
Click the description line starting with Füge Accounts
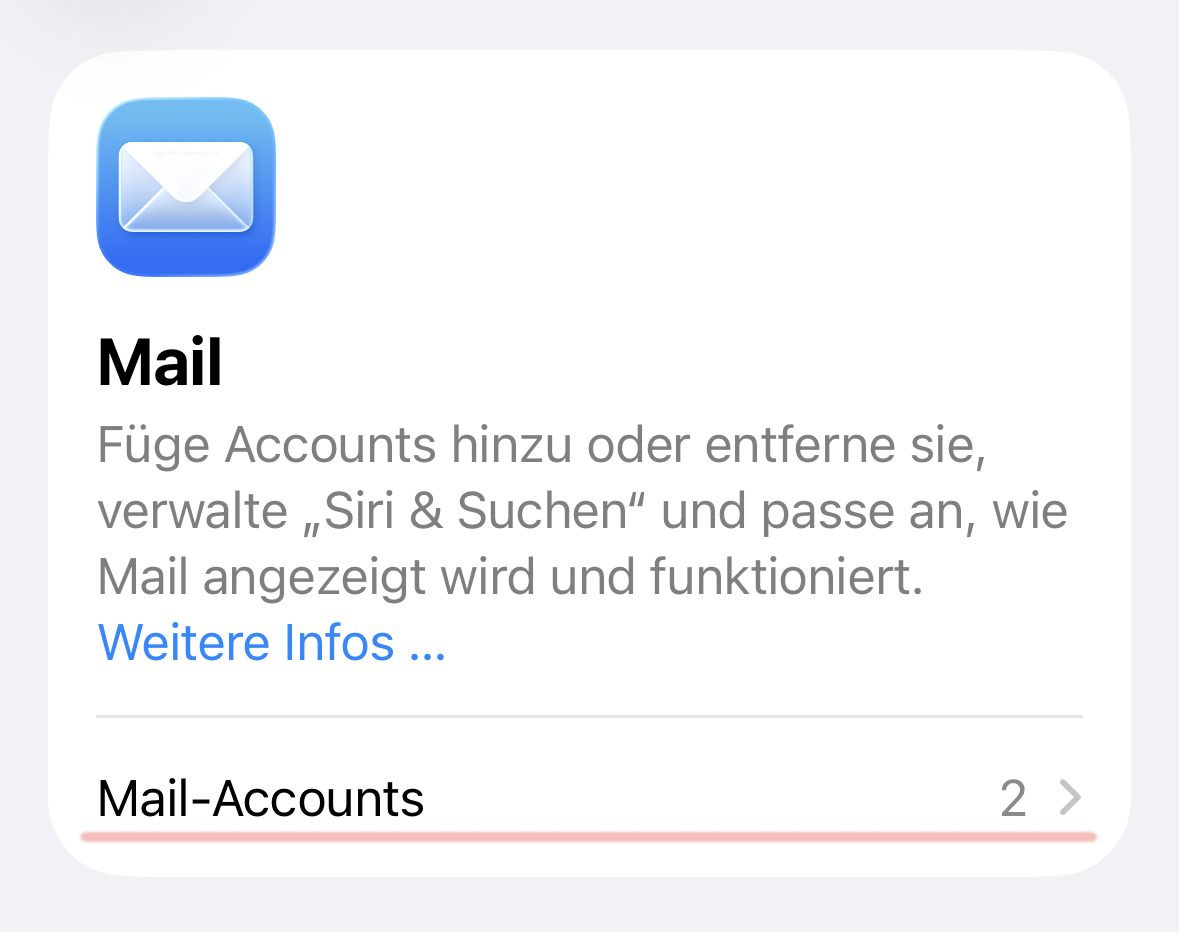pyautogui.click(x=541, y=446)
